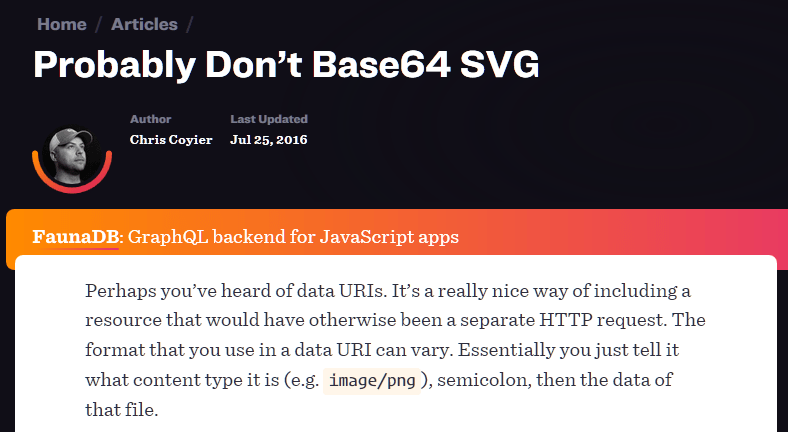
Task: Click the slash separator after Articles
Action: pyautogui.click(x=190, y=24)
